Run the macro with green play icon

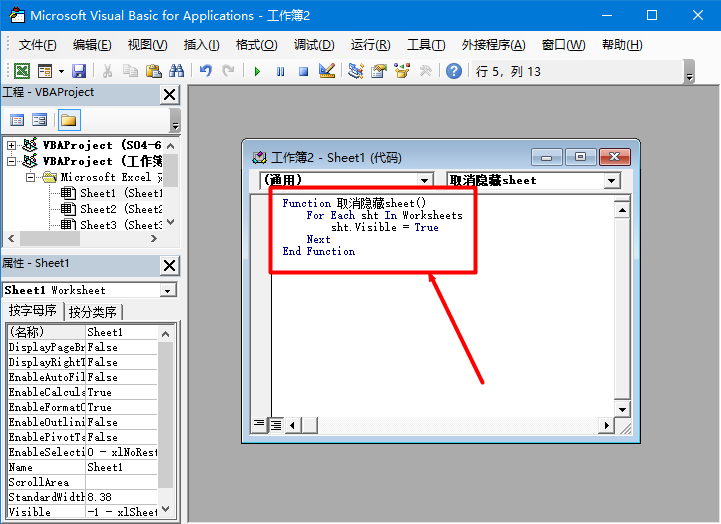pos(258,71)
